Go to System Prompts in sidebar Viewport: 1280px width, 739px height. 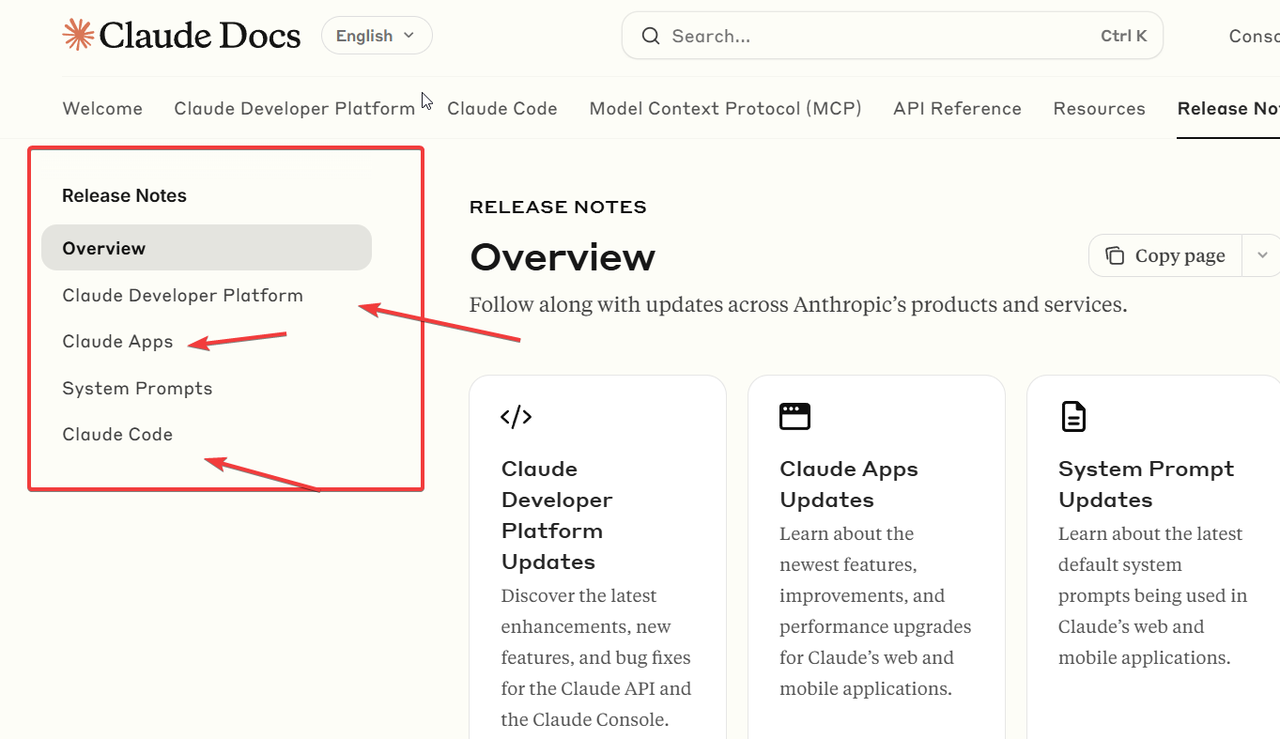[137, 388]
